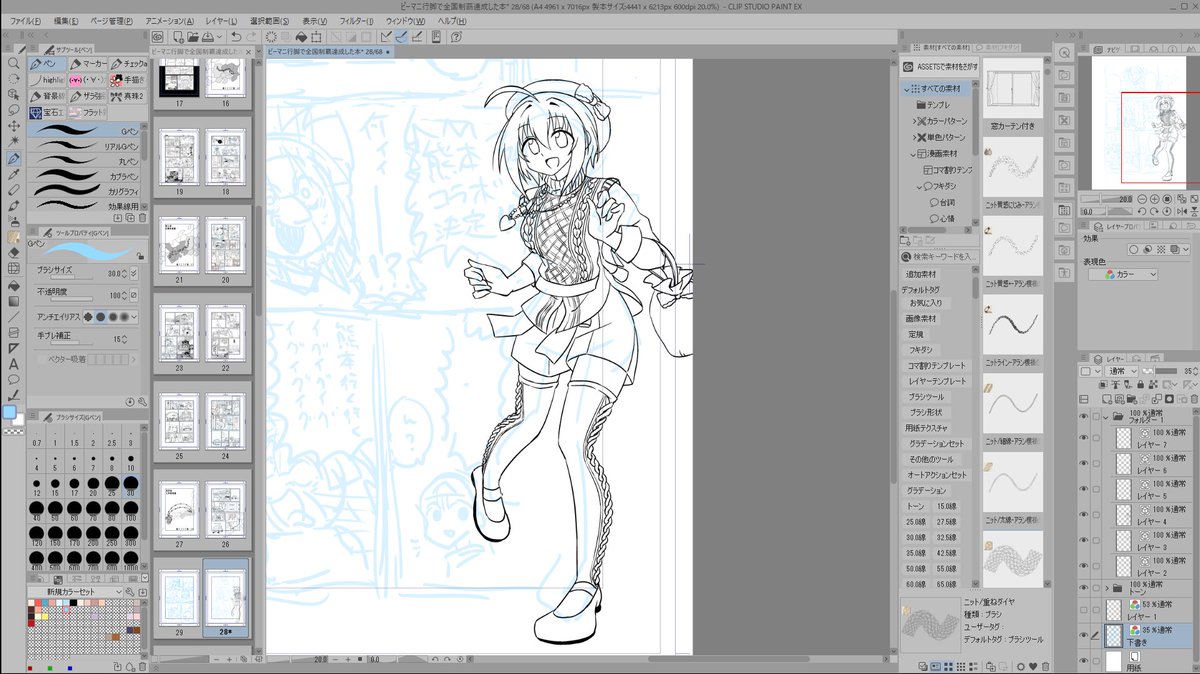
Task: Expand 単色パターン material folder
Action: (914, 137)
